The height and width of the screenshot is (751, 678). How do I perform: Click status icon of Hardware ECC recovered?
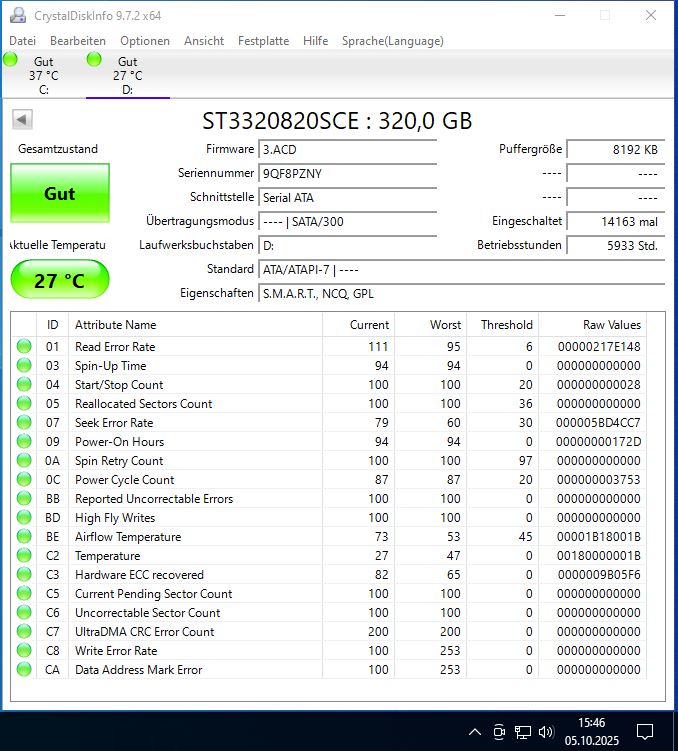click(x=24, y=574)
